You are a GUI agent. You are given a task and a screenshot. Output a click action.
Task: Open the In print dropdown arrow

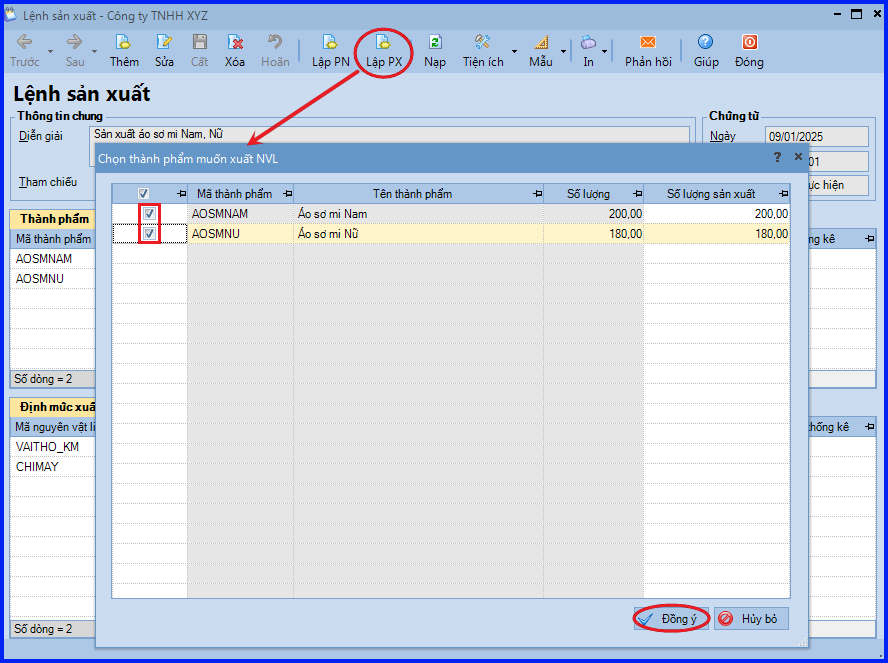(x=605, y=52)
